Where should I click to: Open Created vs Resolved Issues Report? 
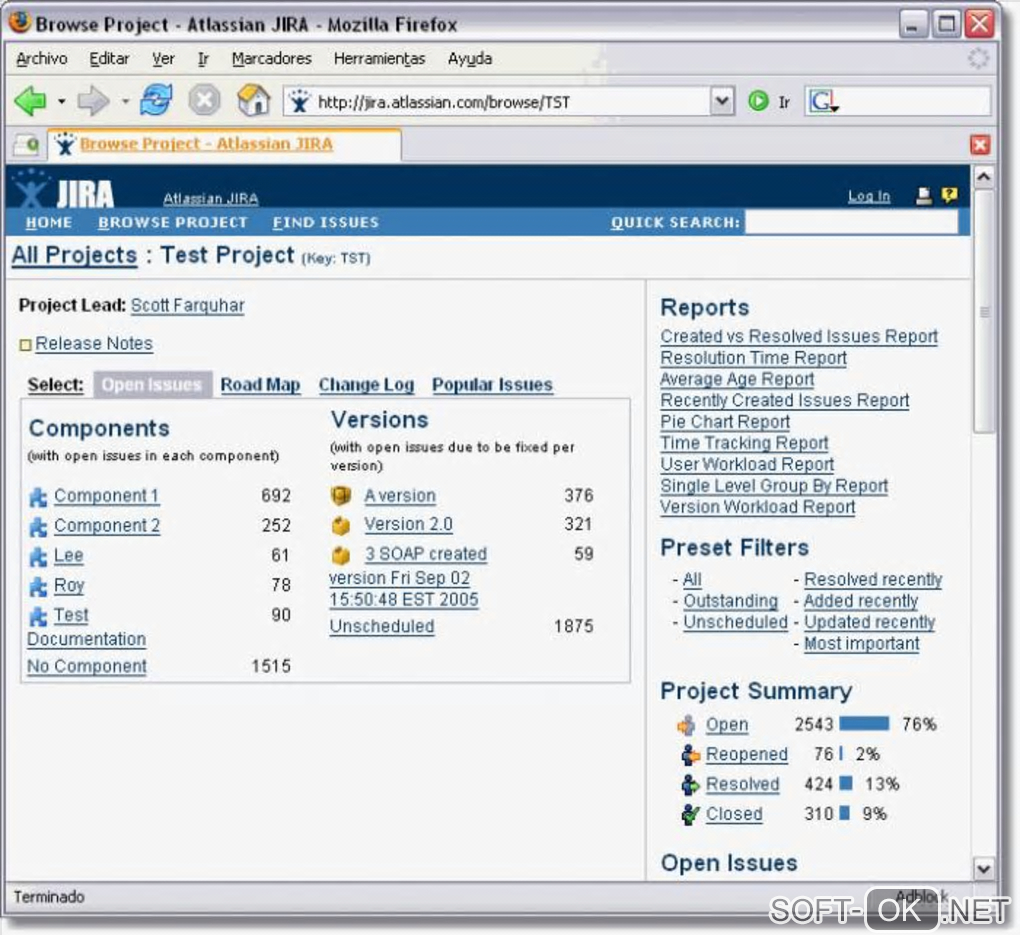[799, 336]
